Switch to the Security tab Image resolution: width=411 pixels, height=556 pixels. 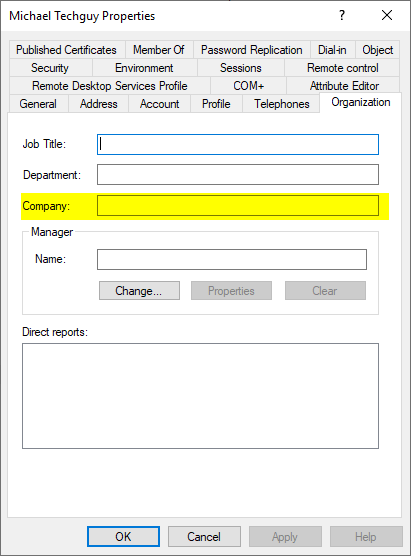[x=50, y=68]
